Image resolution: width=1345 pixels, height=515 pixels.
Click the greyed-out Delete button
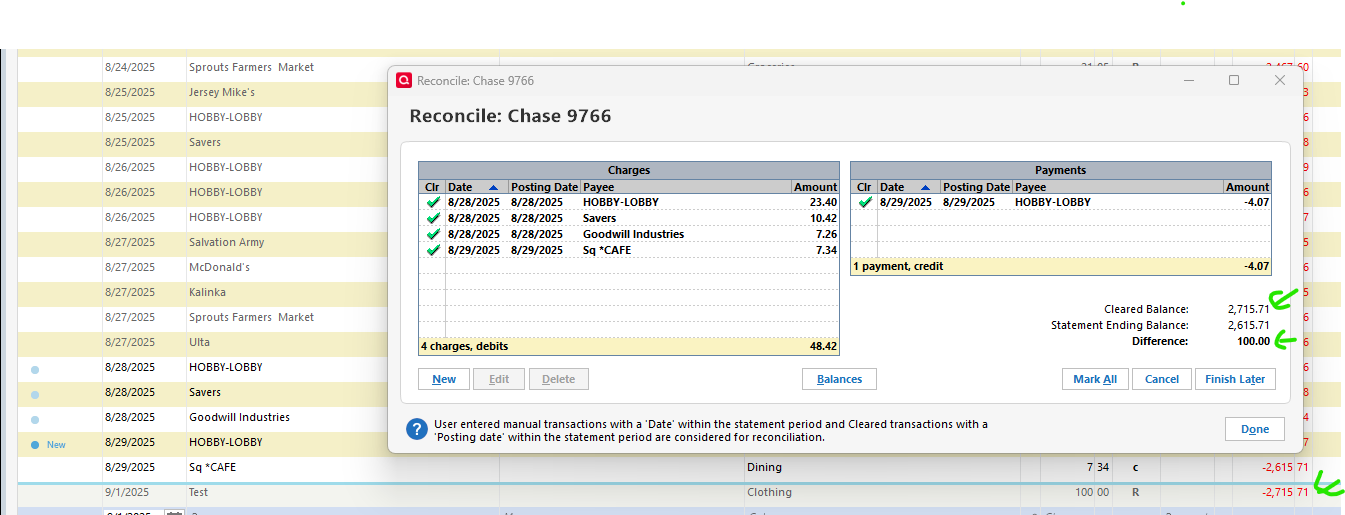coord(558,379)
